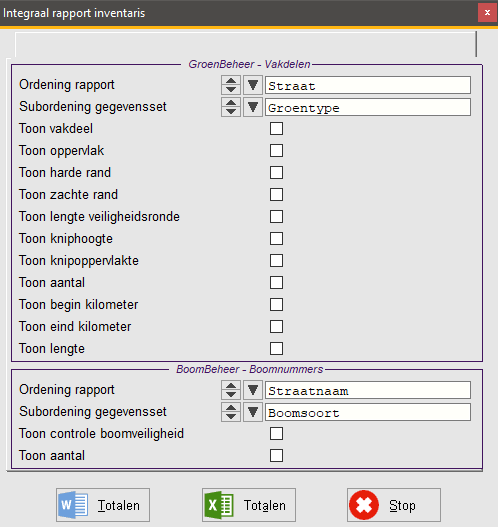This screenshot has height=527, width=498.
Task: Tick the Toon begin kilometer checkbox
Action: click(276, 305)
